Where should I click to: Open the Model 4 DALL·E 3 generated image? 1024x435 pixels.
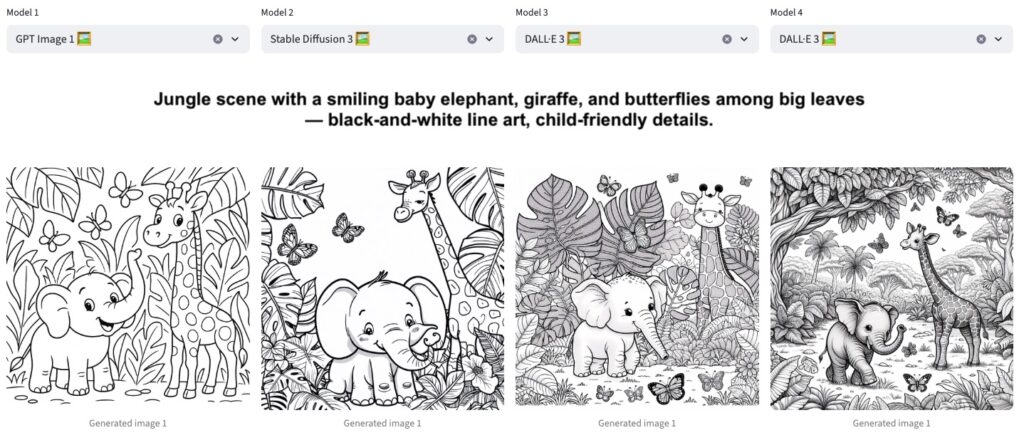click(x=891, y=288)
